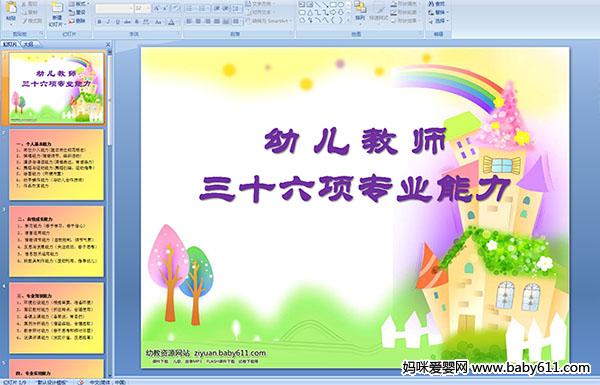Toggle Bold formatting
Image resolution: width=600 pixels, height=385 pixels.
coord(99,22)
